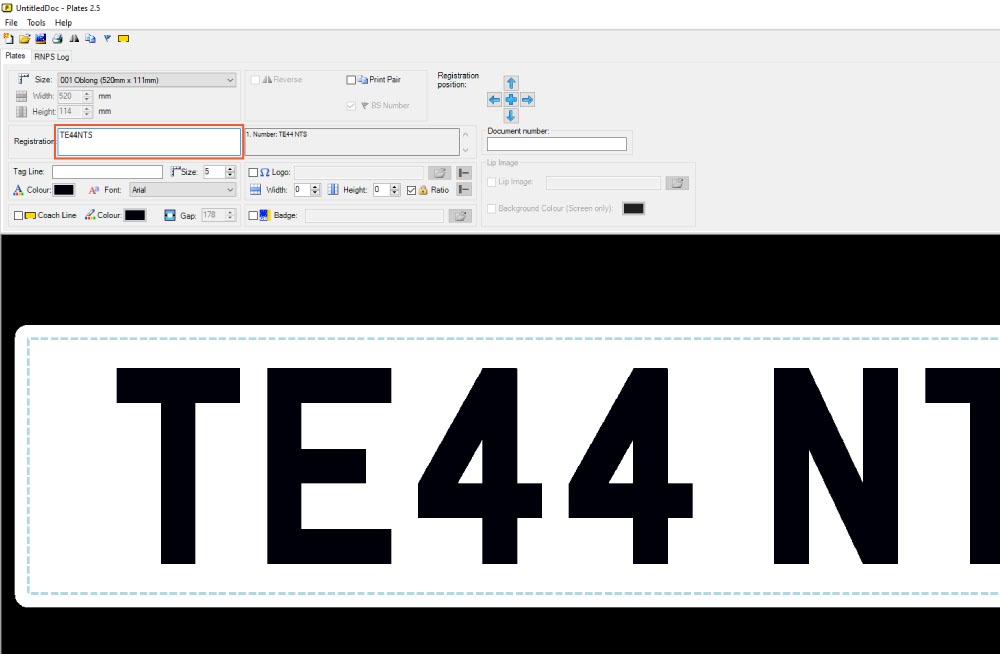Click the Badge file path field
The height and width of the screenshot is (654, 1000).
[374, 216]
